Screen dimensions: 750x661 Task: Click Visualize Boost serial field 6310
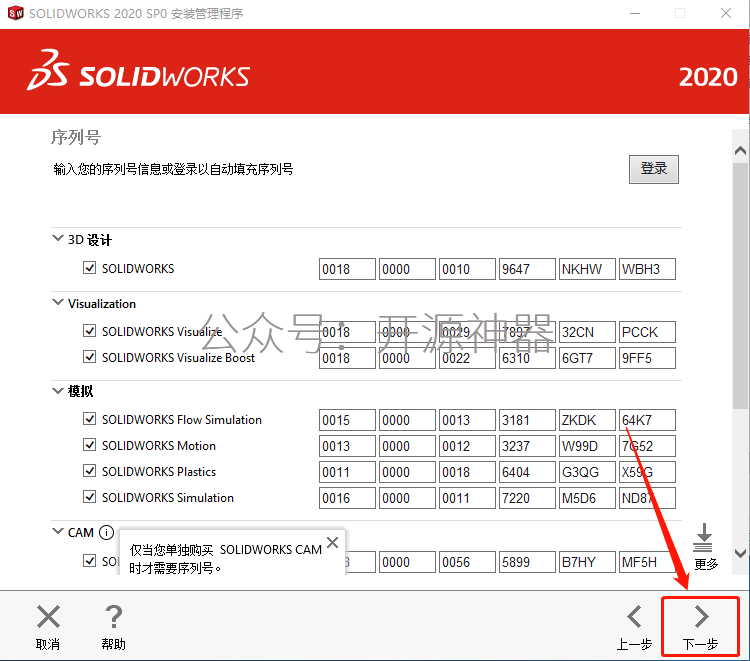coord(527,358)
